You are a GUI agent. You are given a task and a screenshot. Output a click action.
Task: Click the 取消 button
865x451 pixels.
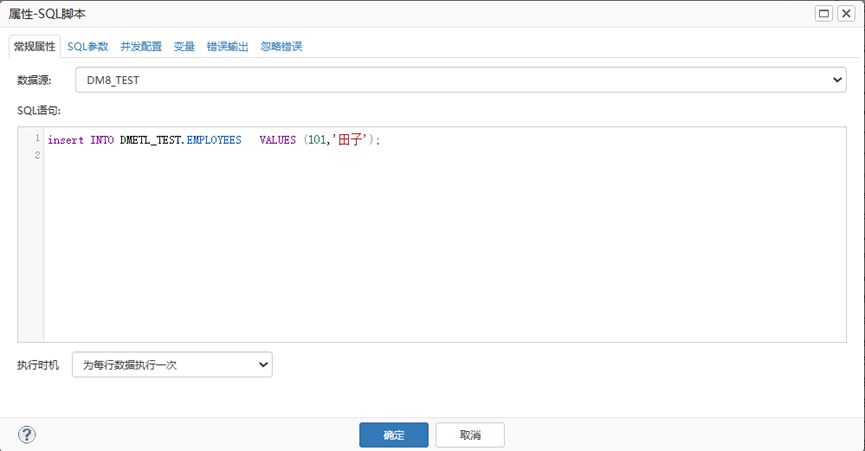pyautogui.click(x=470, y=435)
